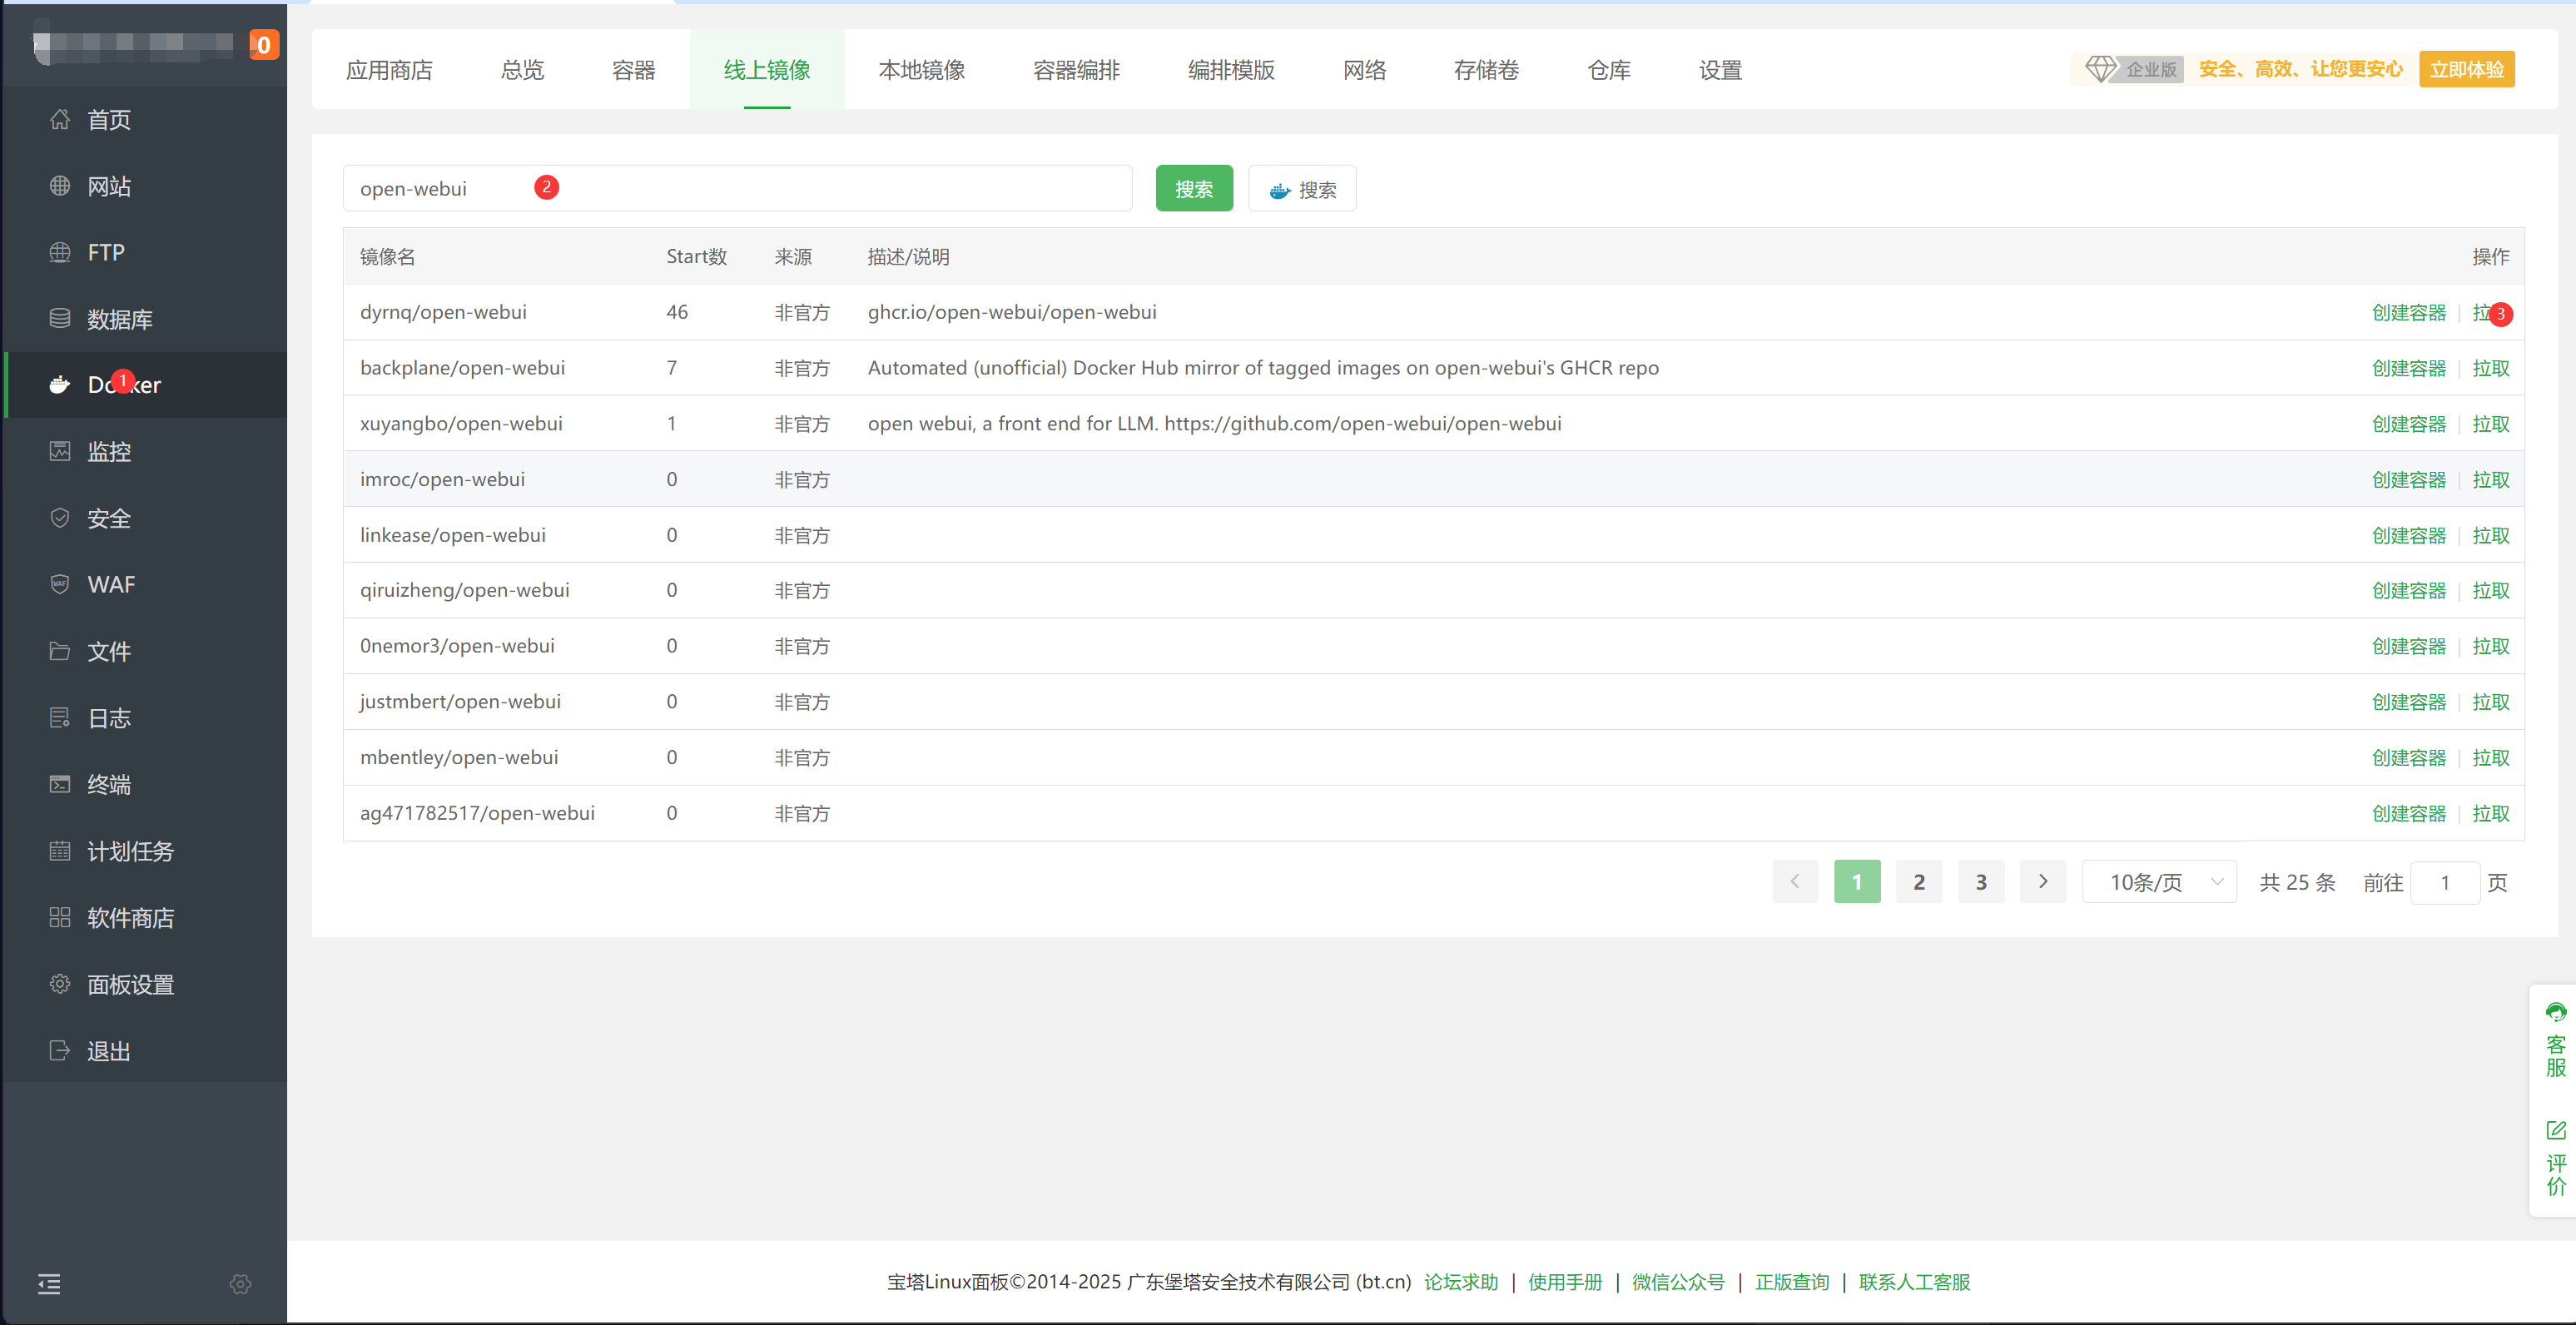Switch to the 本地镜像 tab
Image resolution: width=2576 pixels, height=1325 pixels.
click(x=921, y=70)
